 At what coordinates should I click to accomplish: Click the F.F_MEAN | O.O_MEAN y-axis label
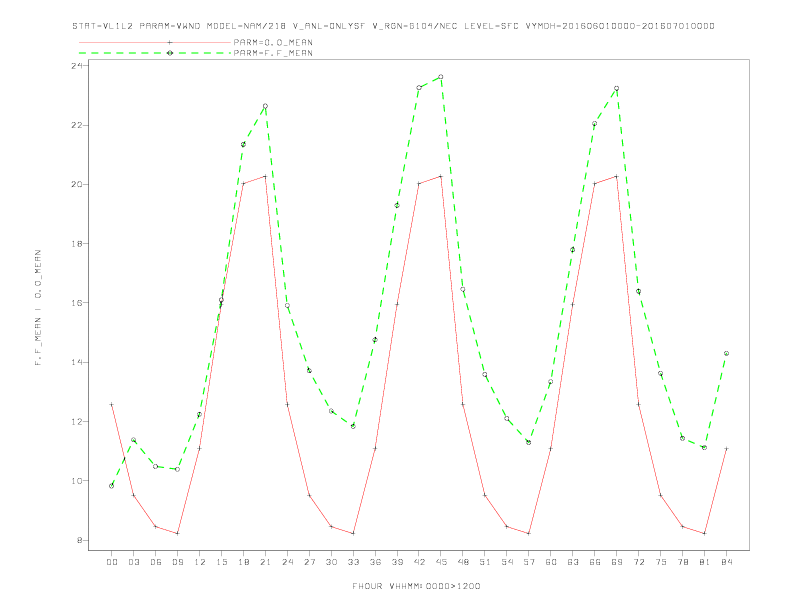point(38,308)
